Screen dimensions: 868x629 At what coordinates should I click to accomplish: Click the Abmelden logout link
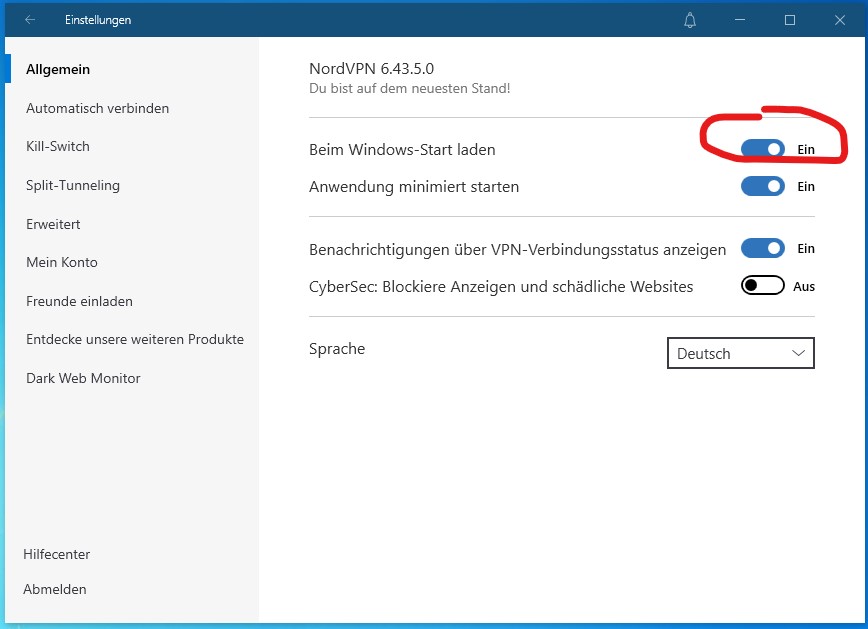[x=55, y=589]
